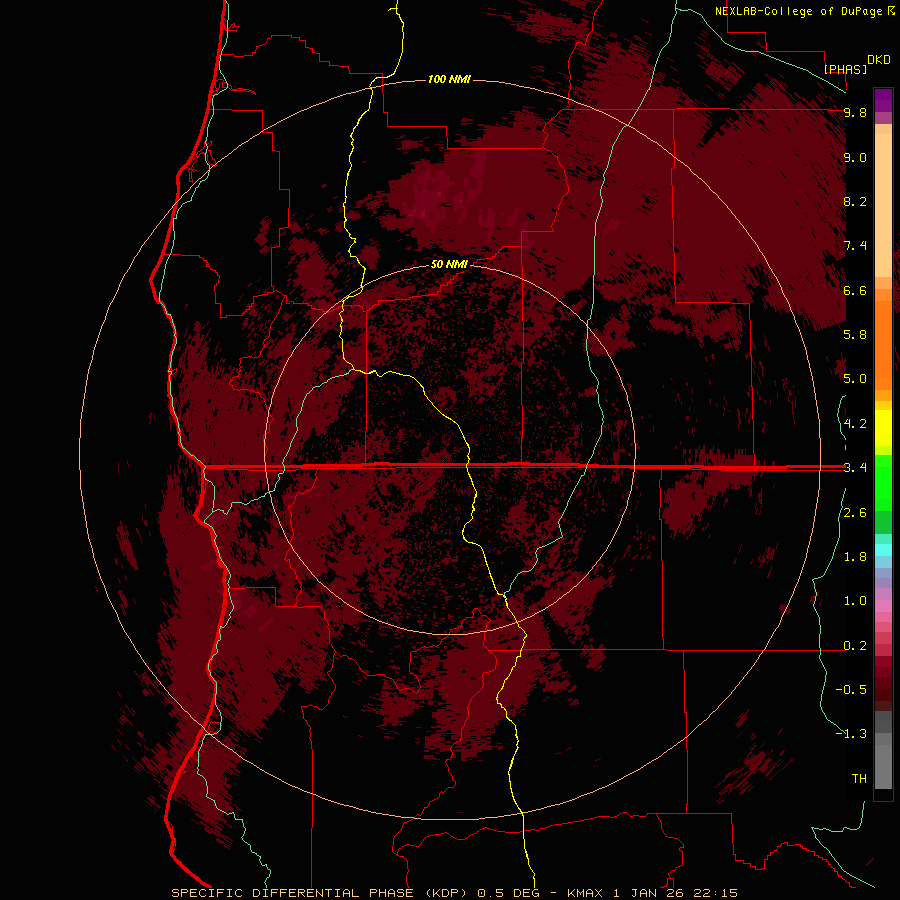Click the 9.0 value on color scale
900x900 pixels.
(855, 157)
